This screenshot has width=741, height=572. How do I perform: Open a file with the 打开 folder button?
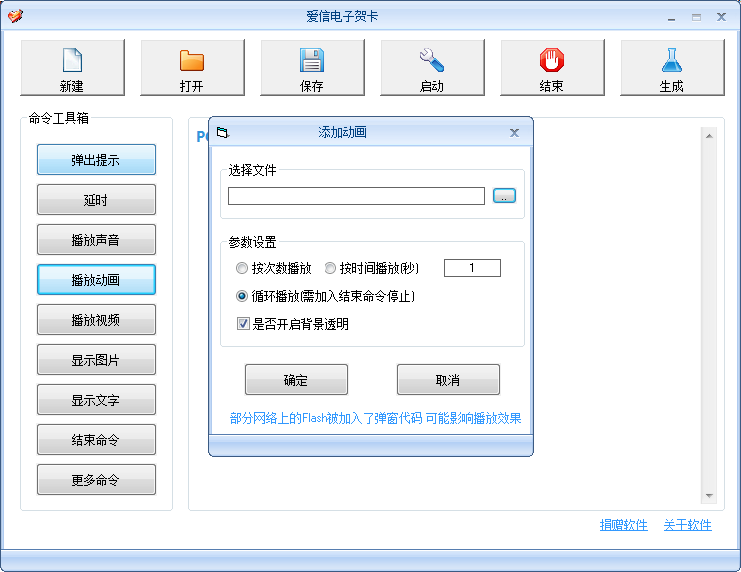(192, 68)
